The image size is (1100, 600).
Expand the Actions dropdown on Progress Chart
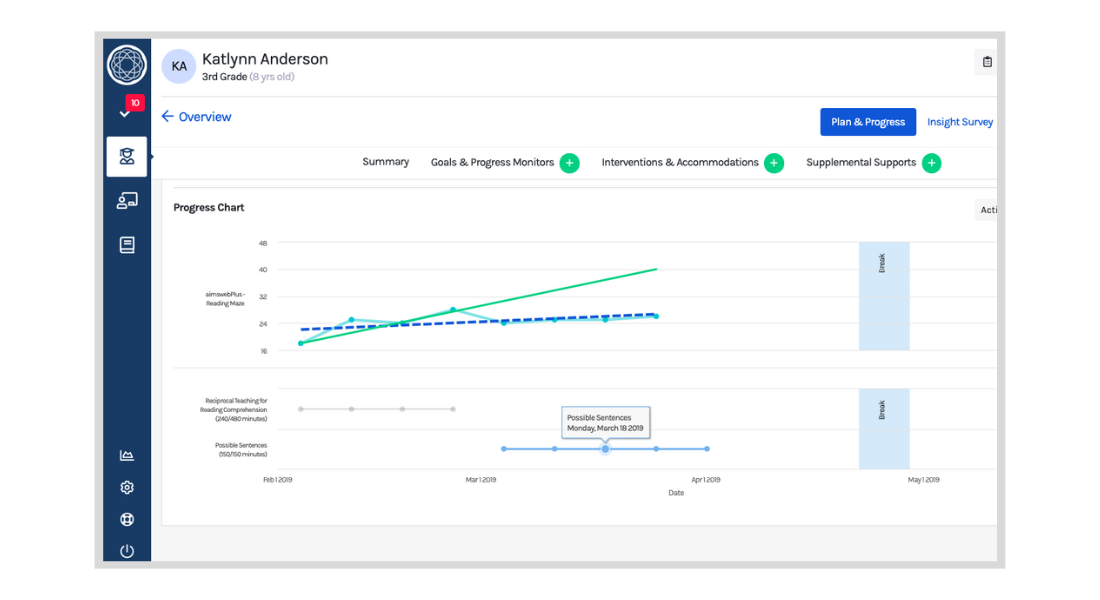click(987, 210)
